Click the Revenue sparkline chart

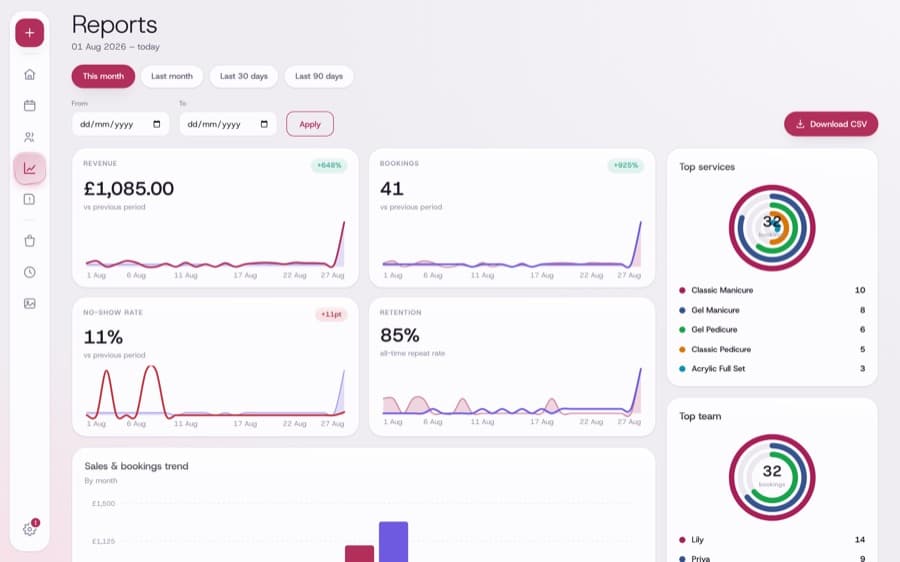pos(215,246)
